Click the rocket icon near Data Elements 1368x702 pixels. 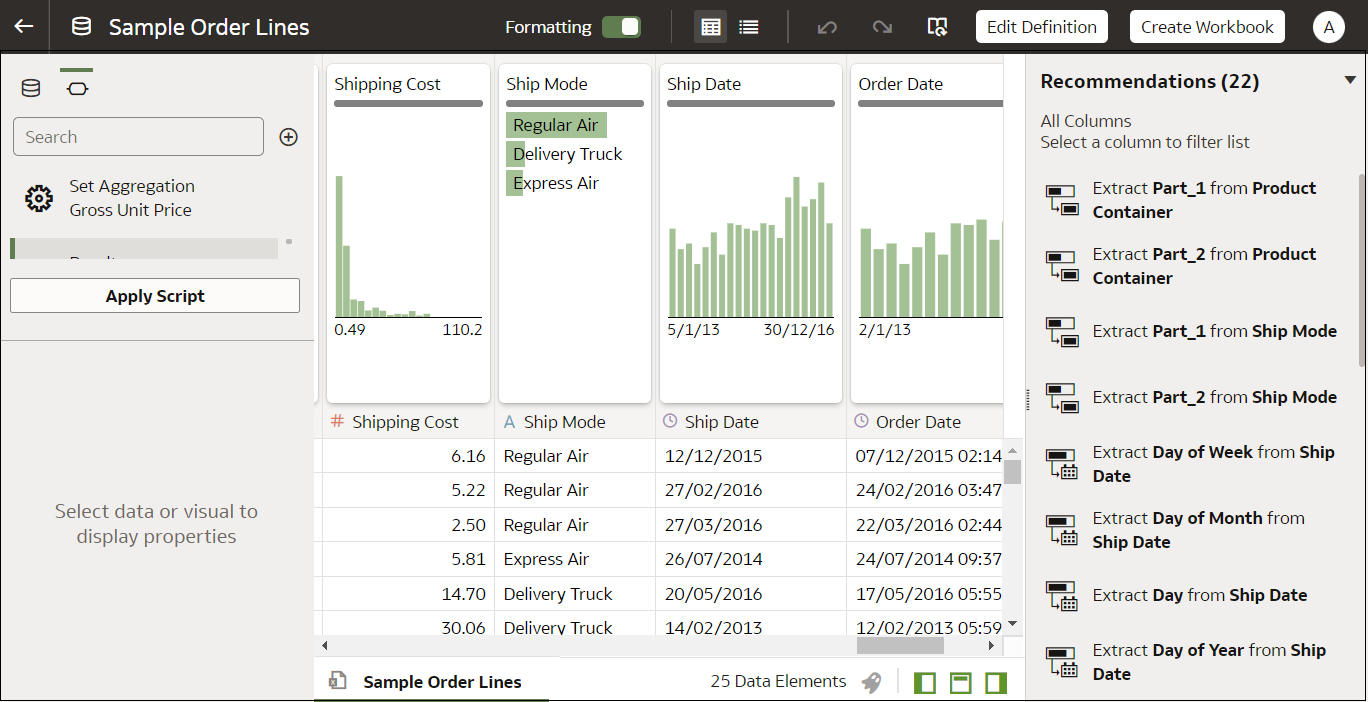click(871, 681)
